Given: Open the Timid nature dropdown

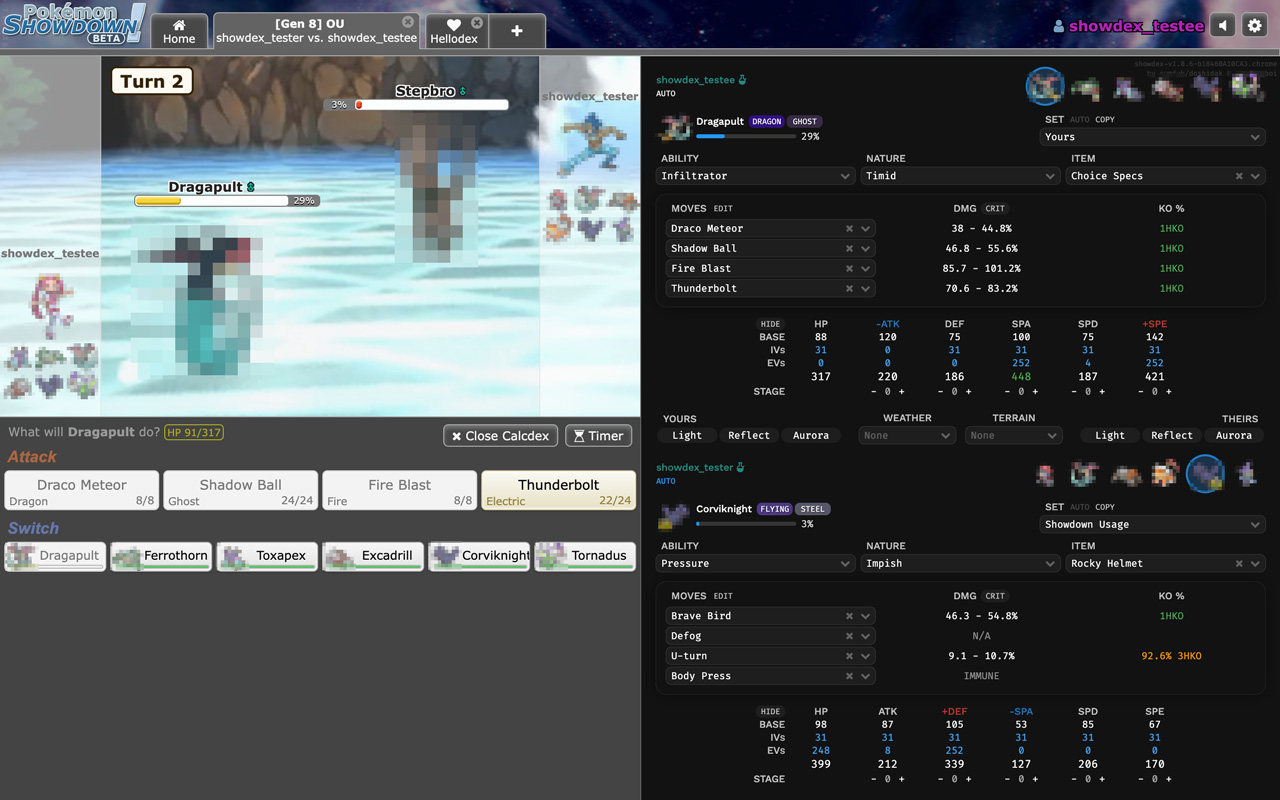Looking at the screenshot, I should 960,175.
